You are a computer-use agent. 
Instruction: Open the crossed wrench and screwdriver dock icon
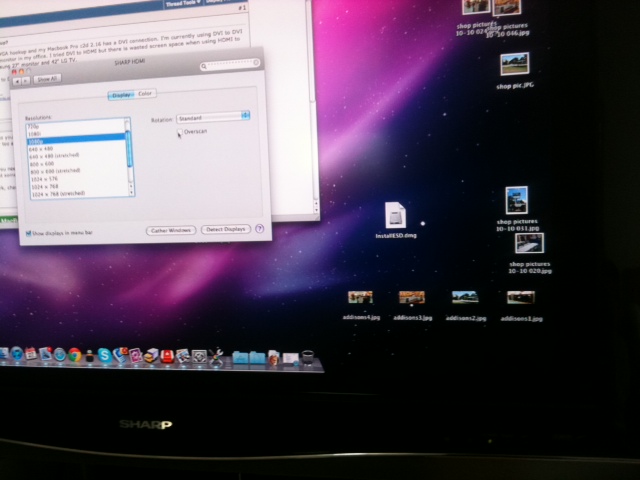point(216,357)
